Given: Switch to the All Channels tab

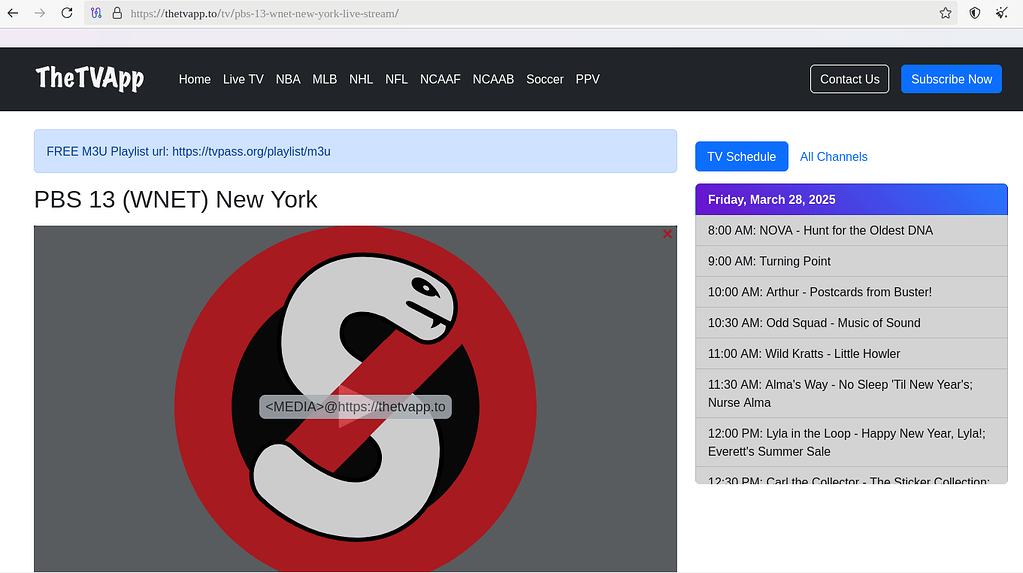Looking at the screenshot, I should pyautogui.click(x=833, y=157).
